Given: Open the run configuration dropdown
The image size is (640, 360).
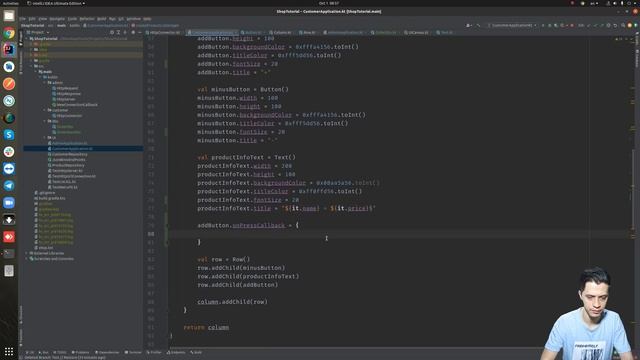Looking at the screenshot, I should click(512, 25).
